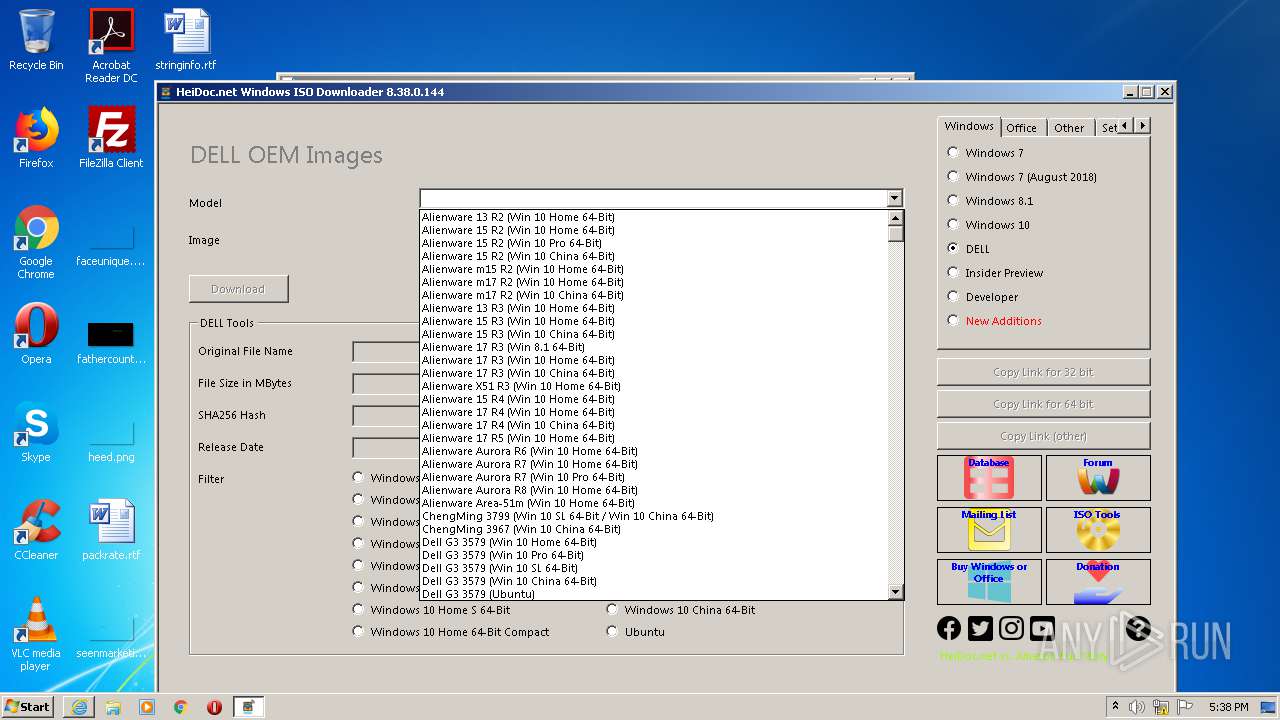Choose ChengMing 3967 (Win 10 China 64-Bit)
Viewport: 1280px width, 720px height.
click(x=654, y=529)
